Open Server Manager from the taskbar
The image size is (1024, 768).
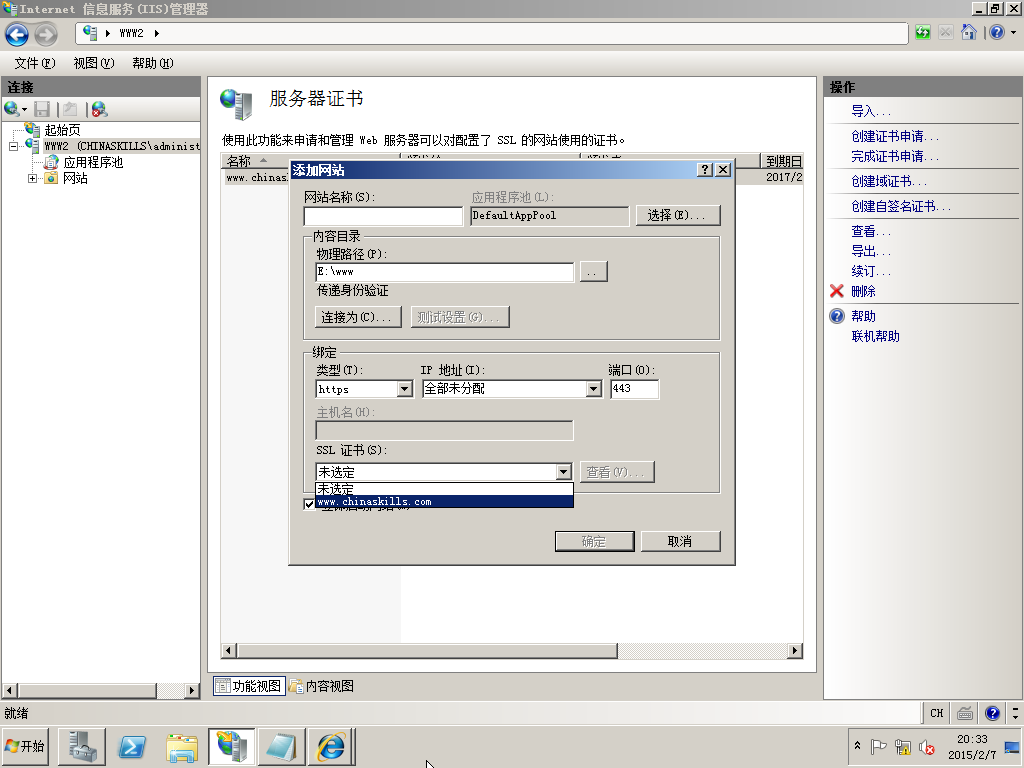(82, 746)
